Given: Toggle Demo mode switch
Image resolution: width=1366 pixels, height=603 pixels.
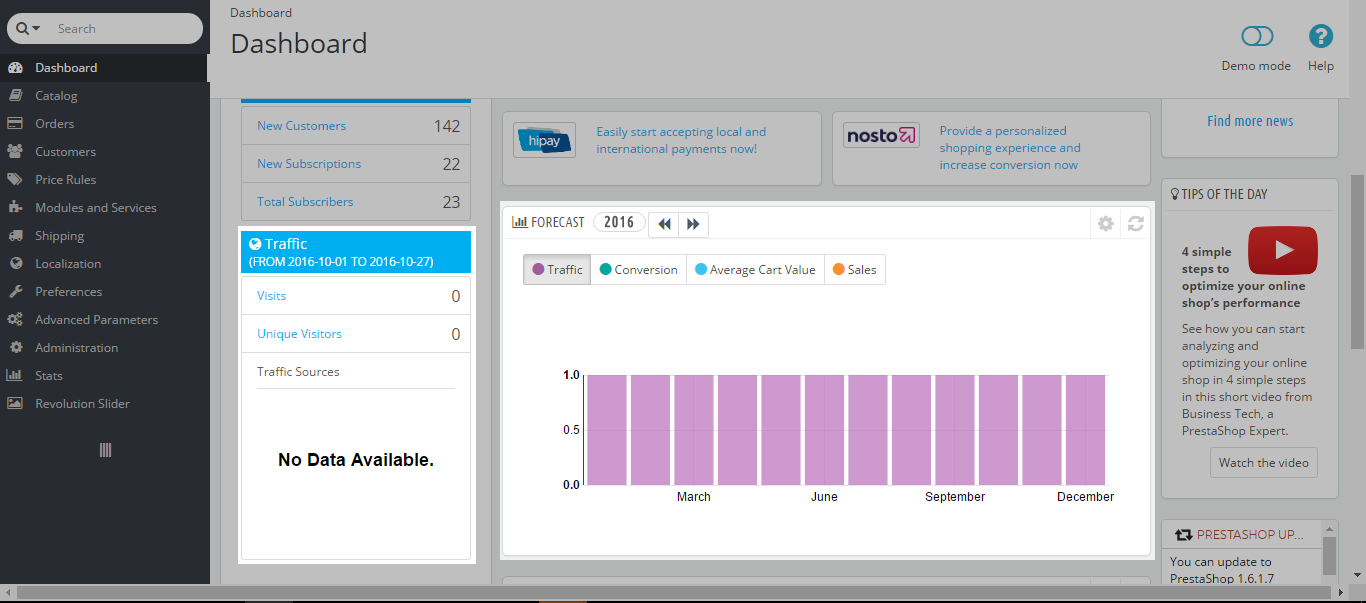Looking at the screenshot, I should tap(1257, 37).
